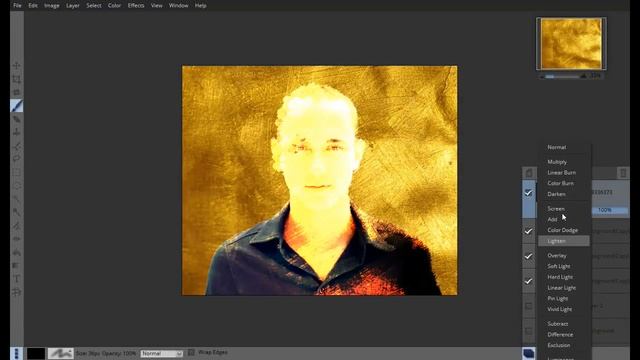Open the Effects menu
The height and width of the screenshot is (360, 640).
tap(136, 6)
